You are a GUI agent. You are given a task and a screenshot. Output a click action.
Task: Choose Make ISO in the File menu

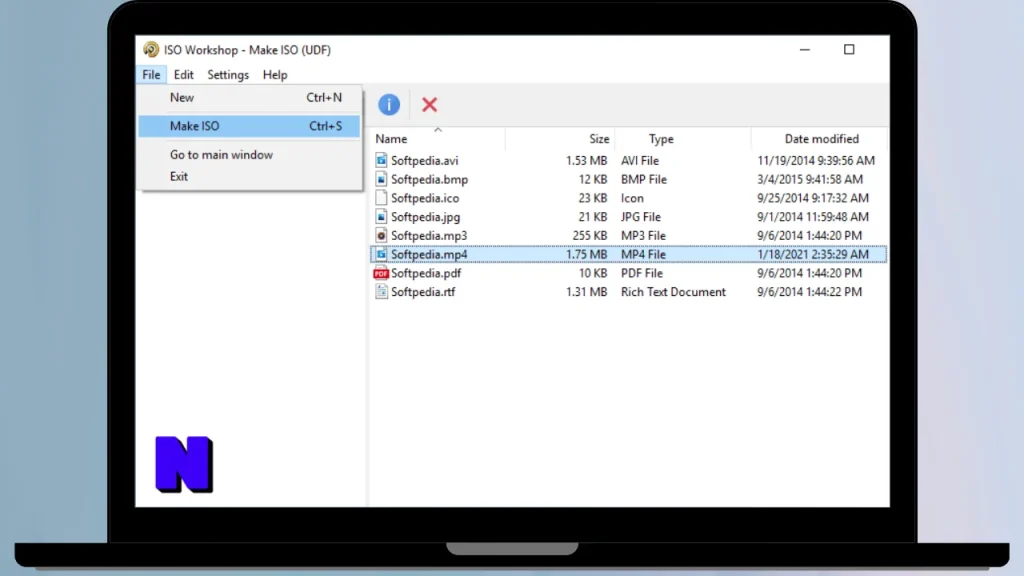249,126
